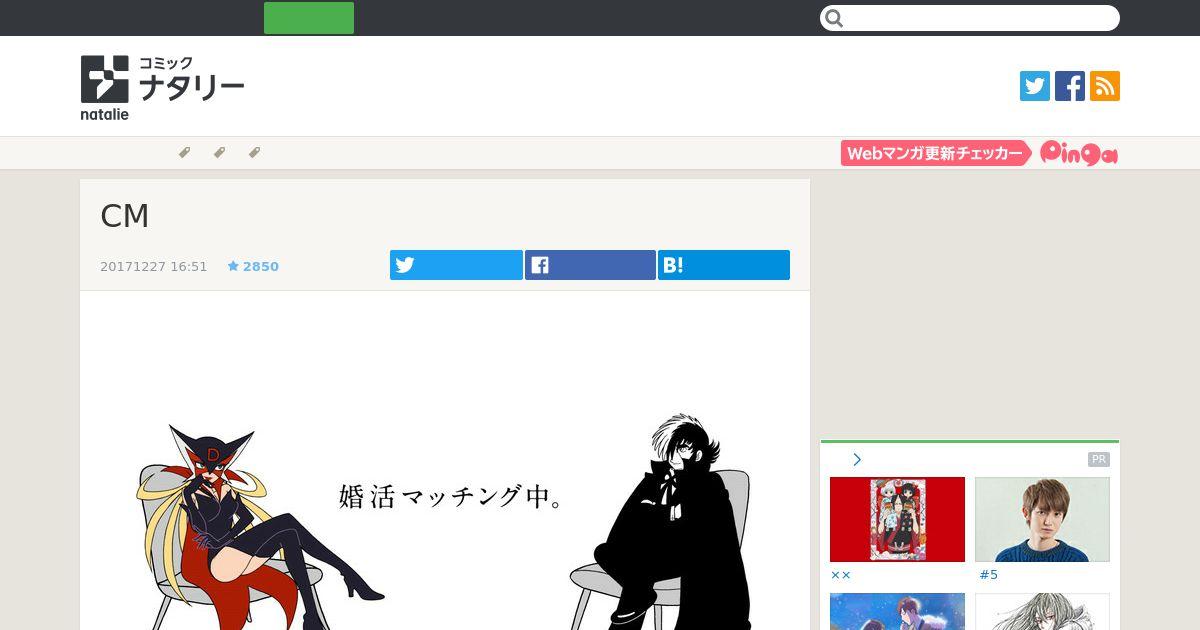The image size is (1200, 630).
Task: Open the pink Pinga logo
Action: 1079,153
